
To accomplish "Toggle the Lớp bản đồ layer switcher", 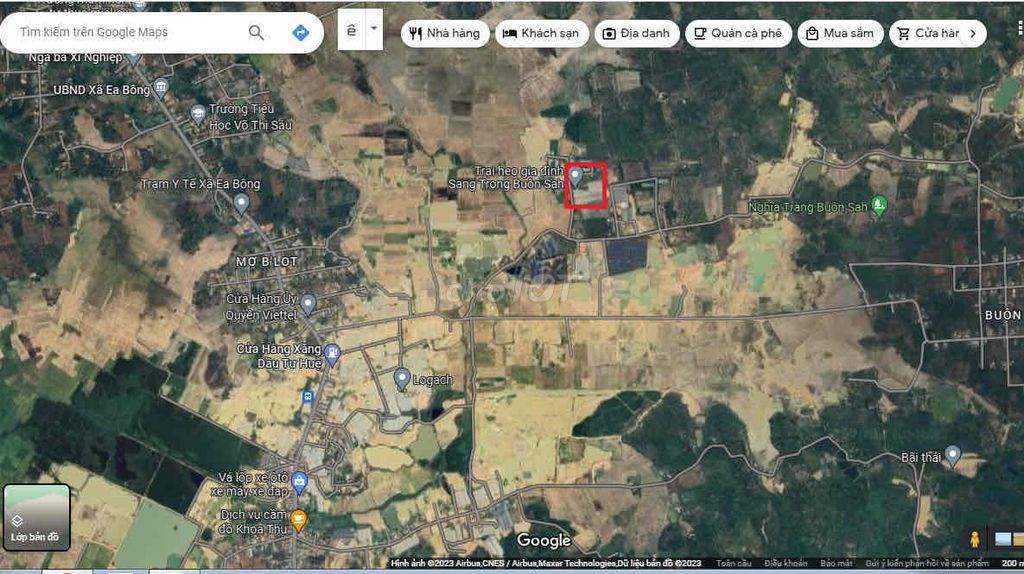I will coord(36,517).
